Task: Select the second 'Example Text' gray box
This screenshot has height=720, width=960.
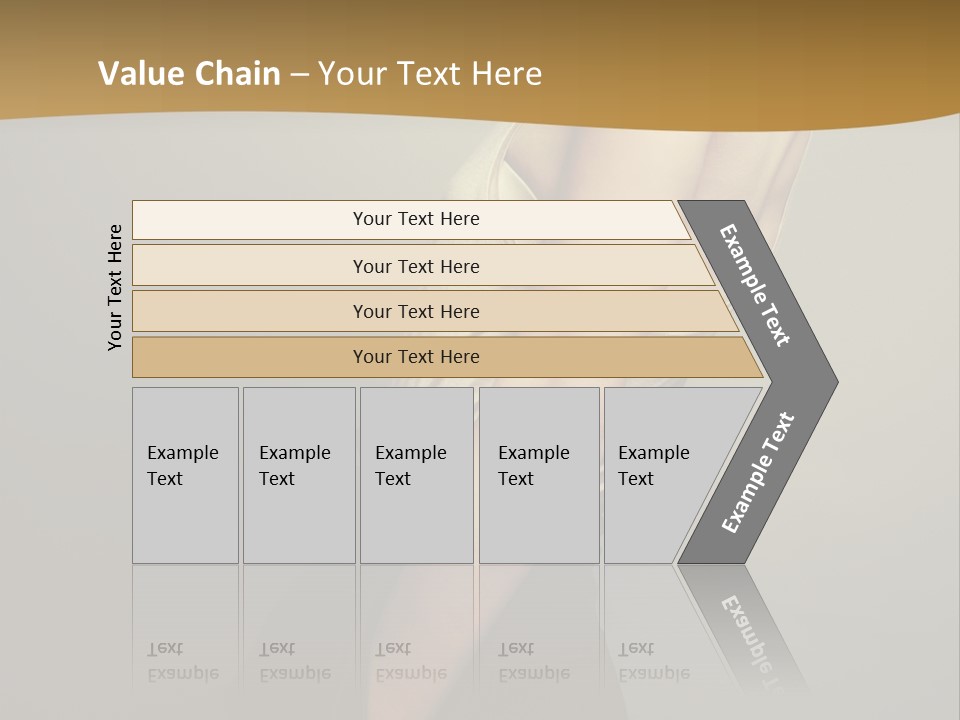Action: 298,475
